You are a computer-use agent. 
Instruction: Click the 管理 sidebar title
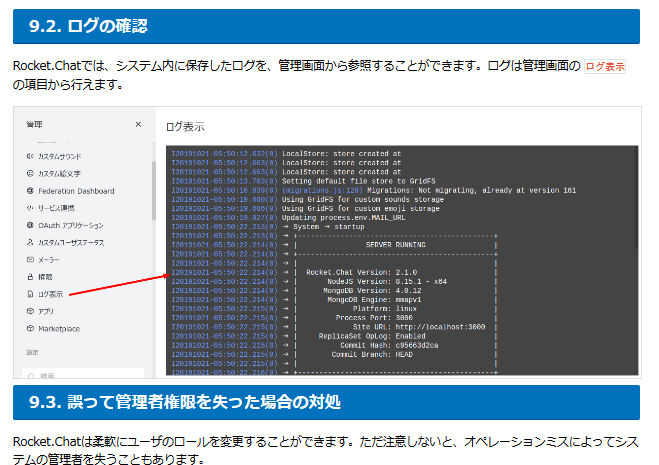[x=34, y=124]
